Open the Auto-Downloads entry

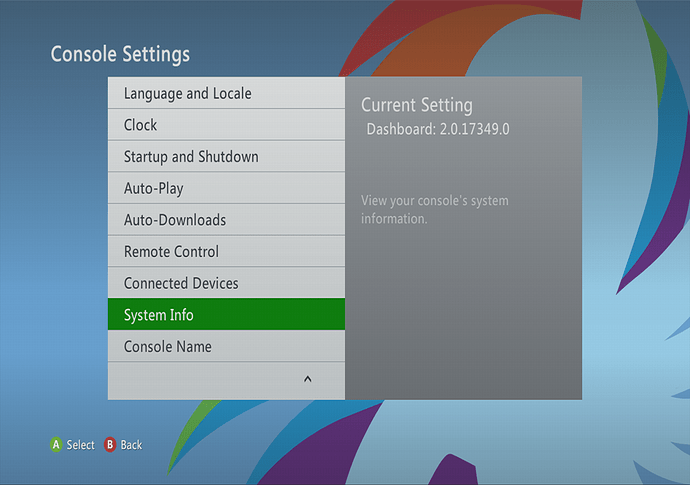[x=175, y=220]
